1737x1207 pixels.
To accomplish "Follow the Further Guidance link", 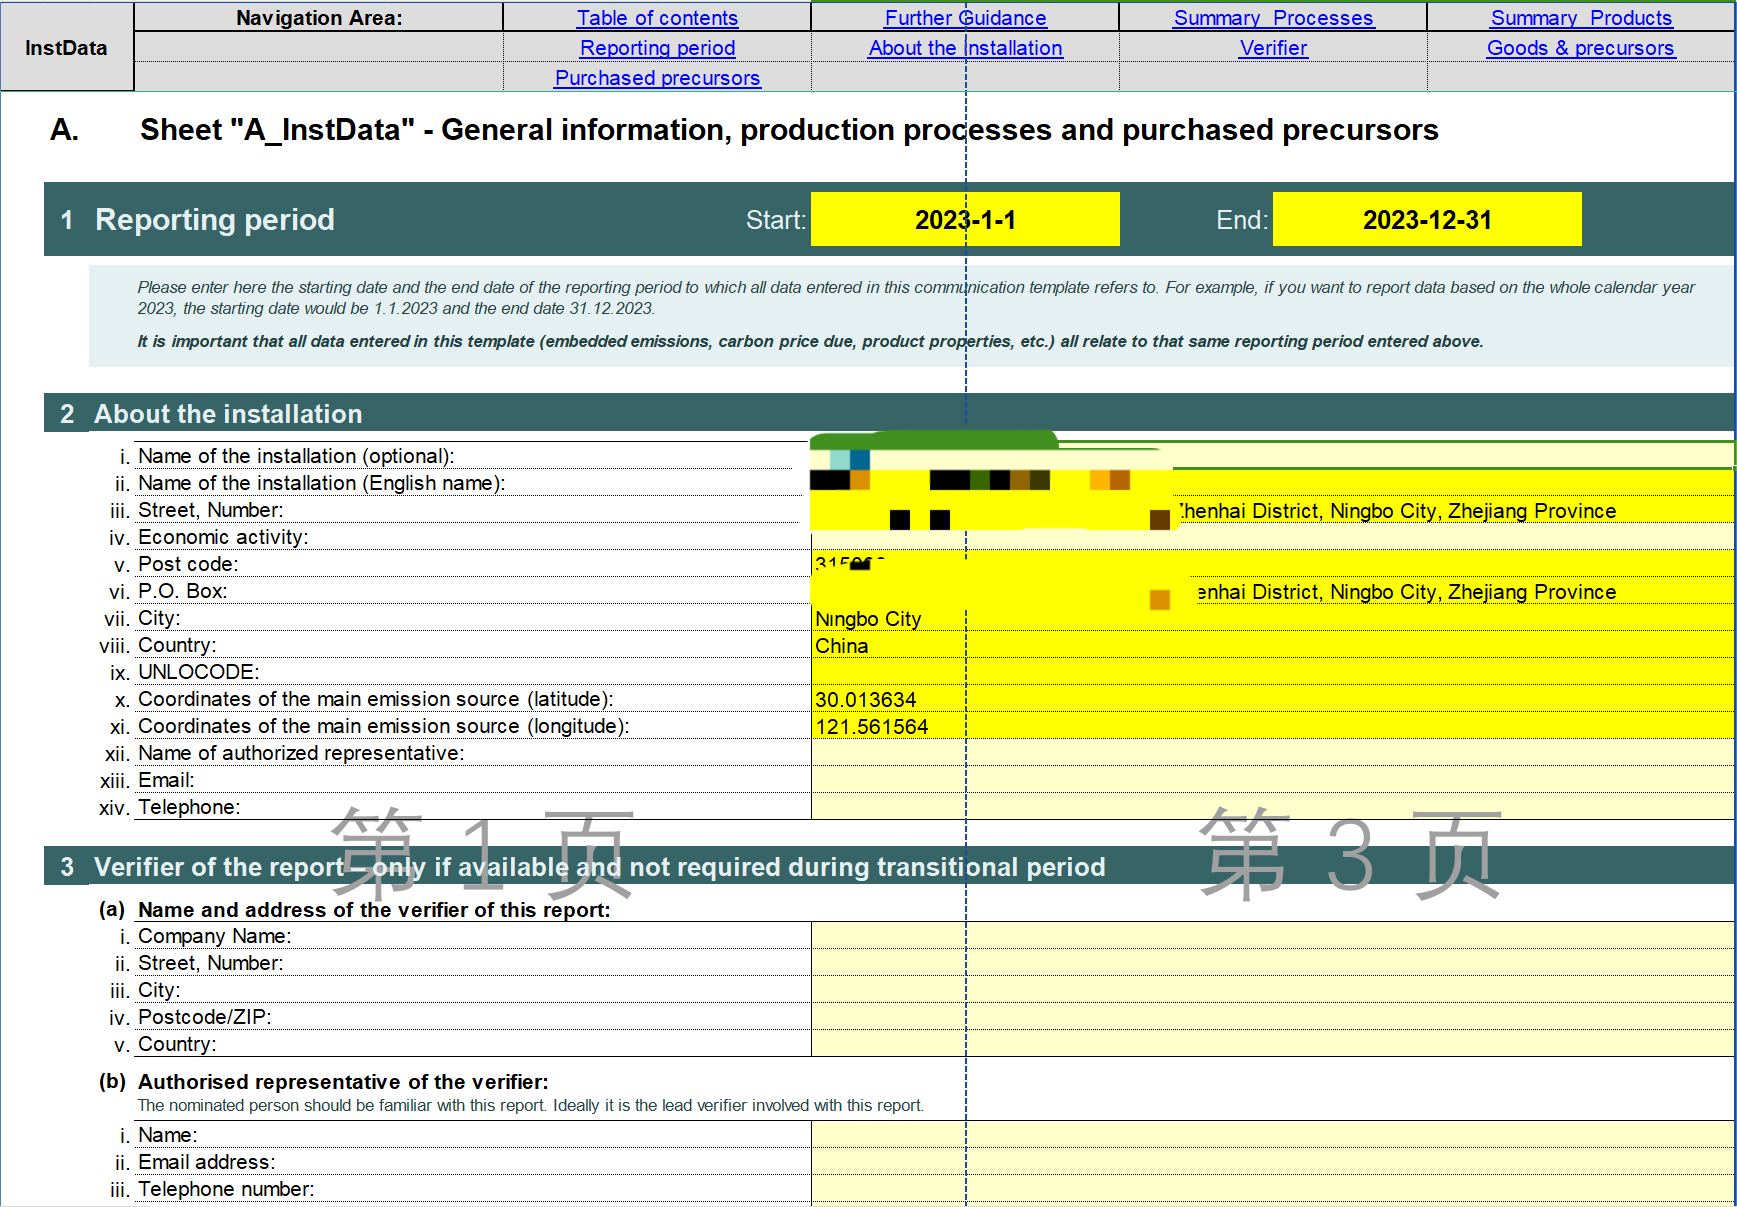I will [965, 18].
